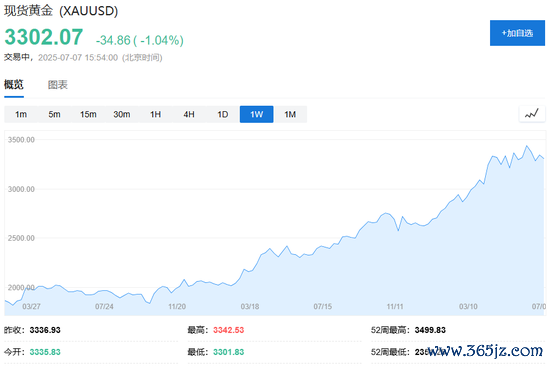
Task: Click the 3302.07 current price
Action: coord(44,37)
